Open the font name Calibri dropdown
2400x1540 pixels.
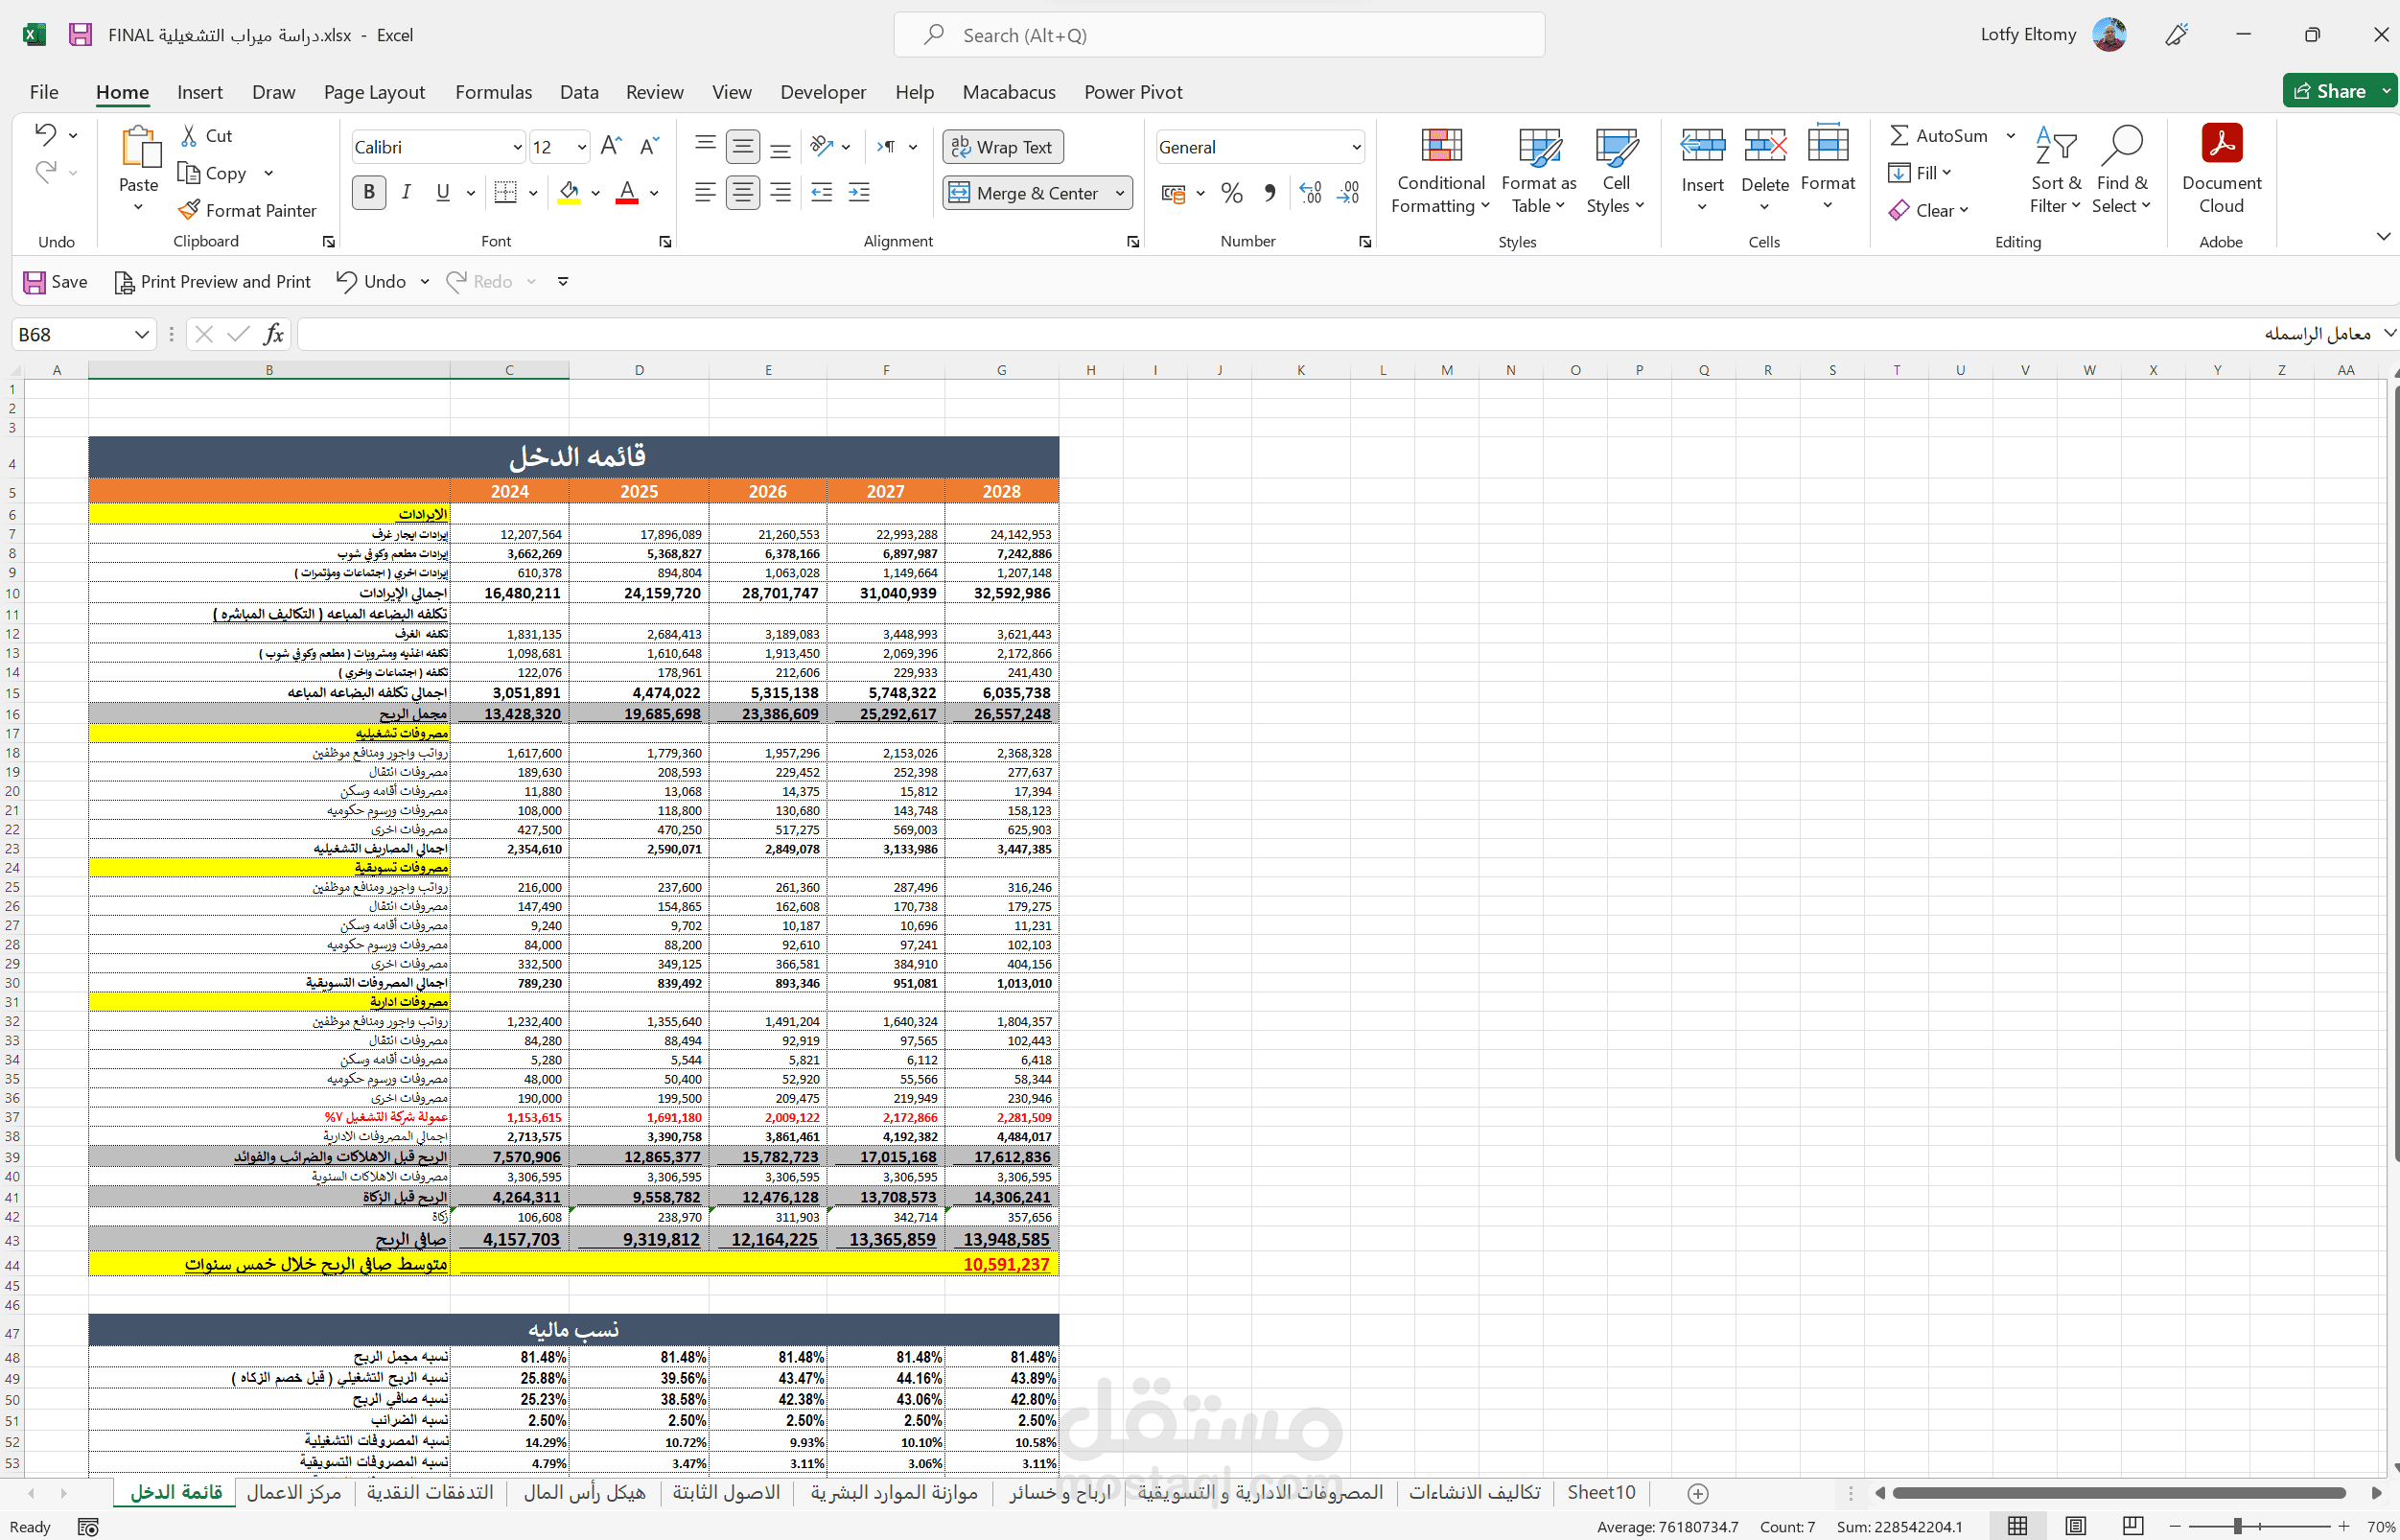517,147
